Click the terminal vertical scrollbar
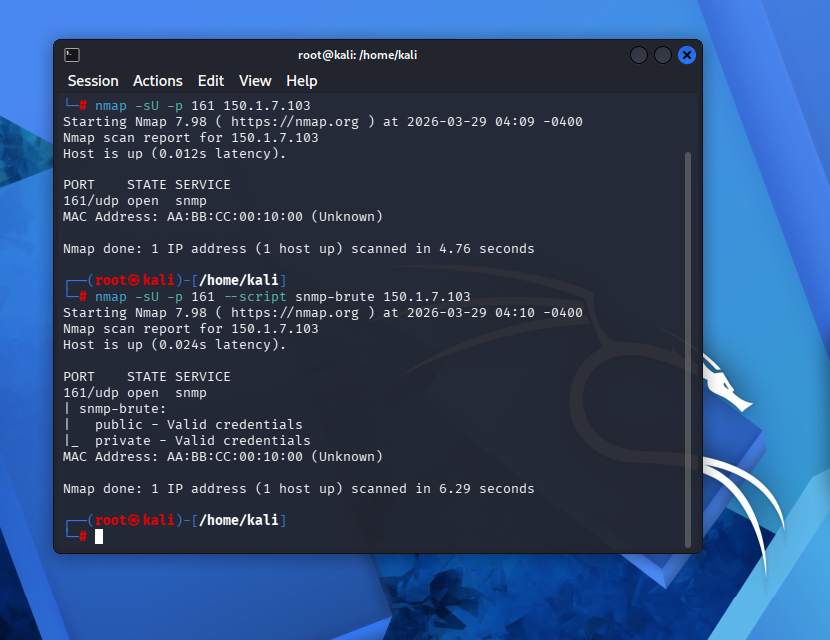The image size is (830, 640). pos(688,349)
